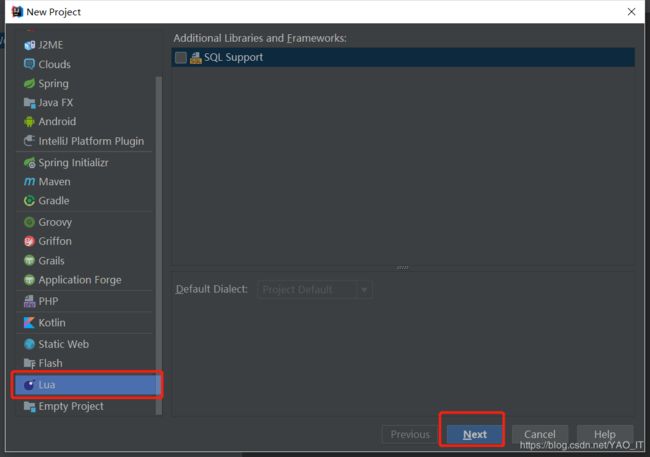This screenshot has height=457, width=650.
Task: Click the red Griffon icon
Action: coord(29,241)
